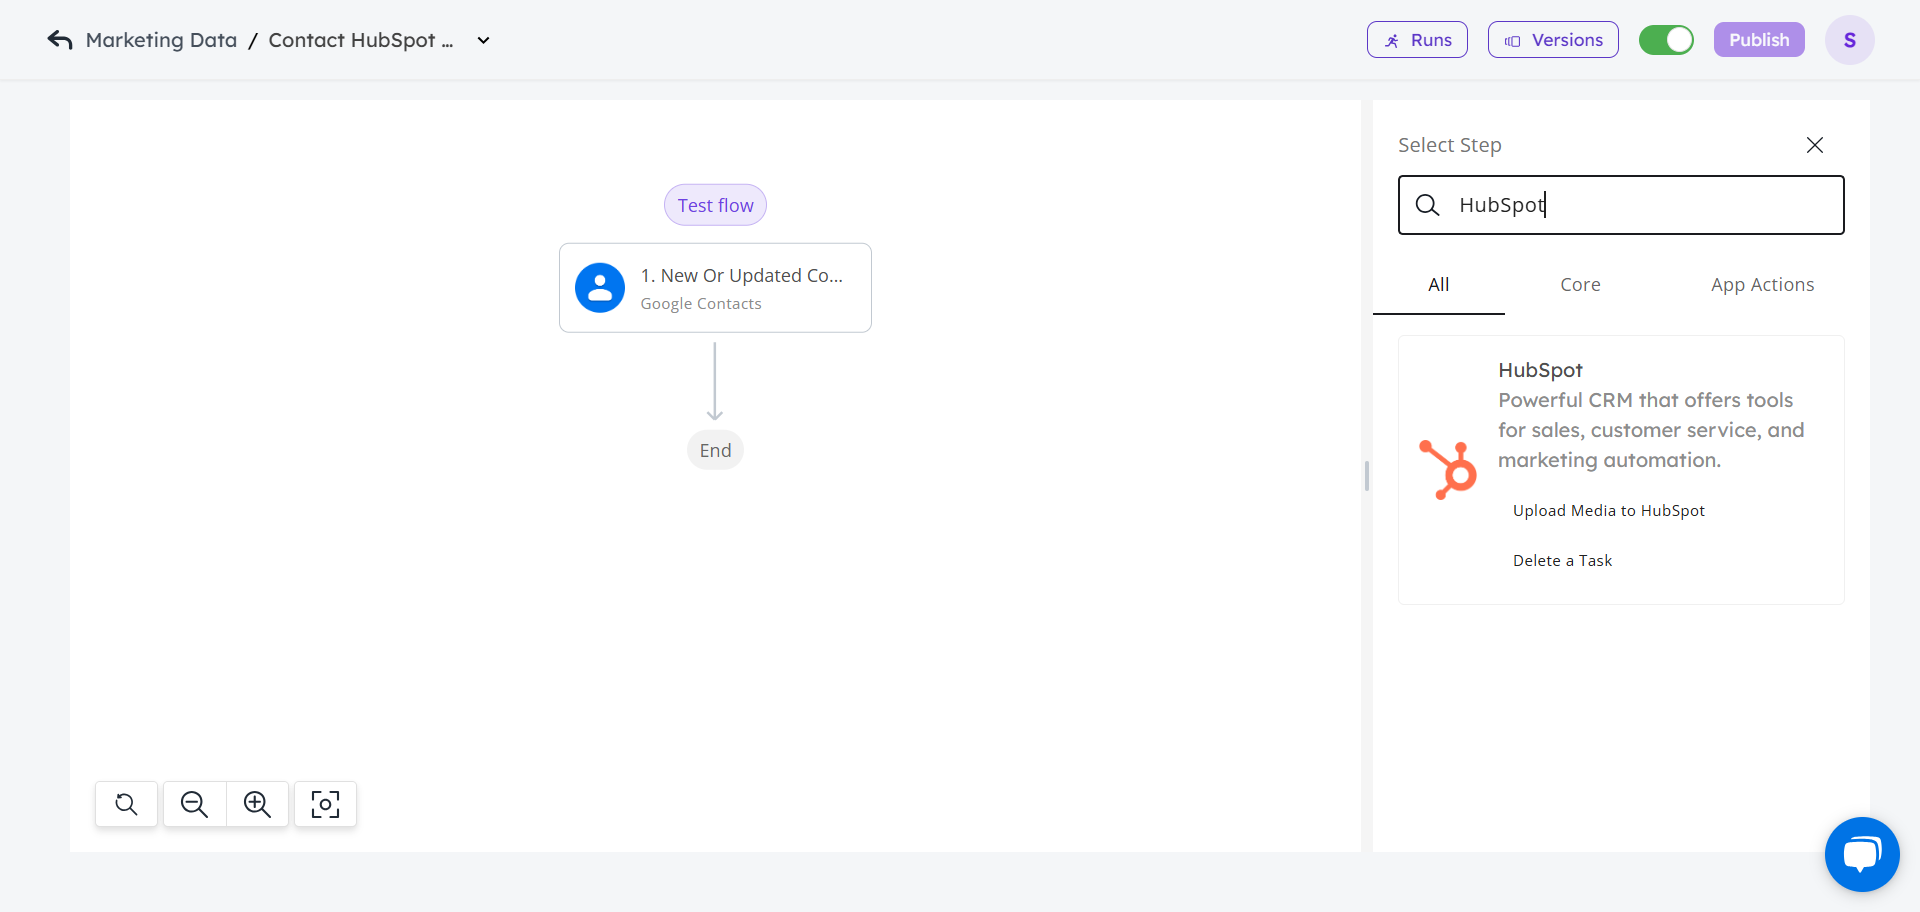Click the back arrow icon
Viewport: 1920px width, 912px height.
click(60, 40)
